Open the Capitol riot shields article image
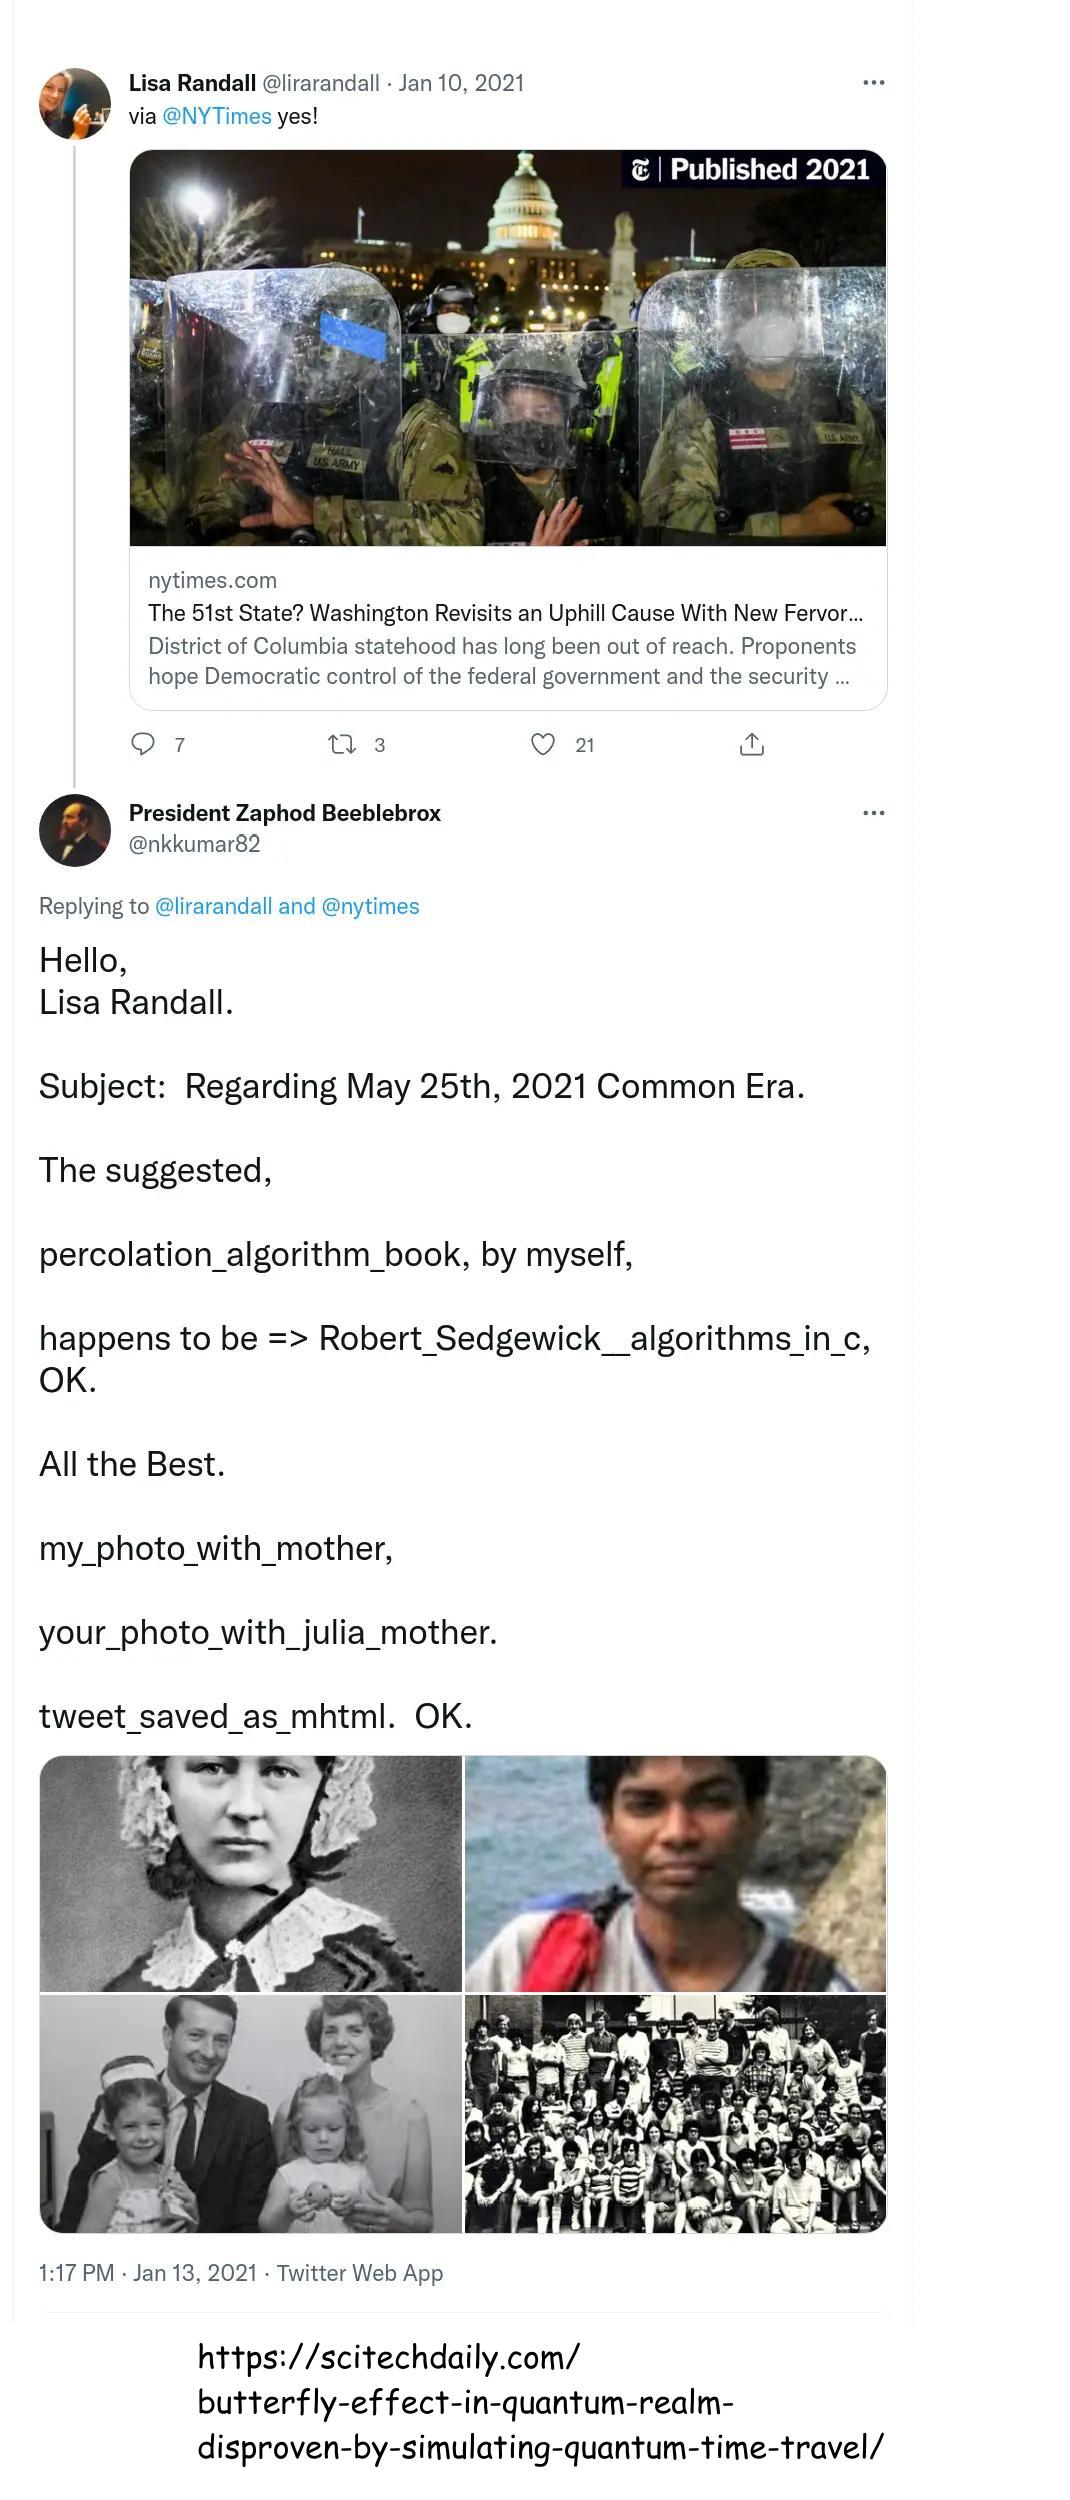This screenshot has width=1070, height=2500. point(508,348)
